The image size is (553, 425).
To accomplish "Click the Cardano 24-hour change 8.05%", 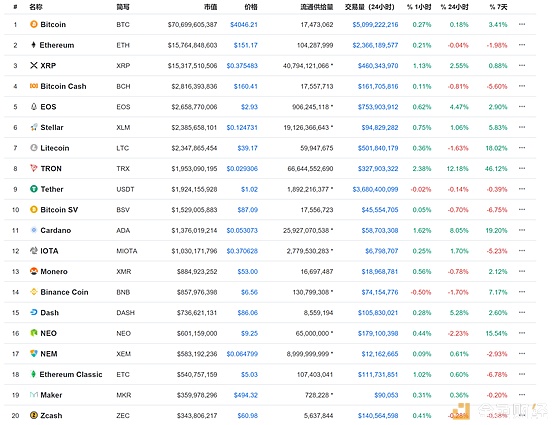I will tap(459, 230).
